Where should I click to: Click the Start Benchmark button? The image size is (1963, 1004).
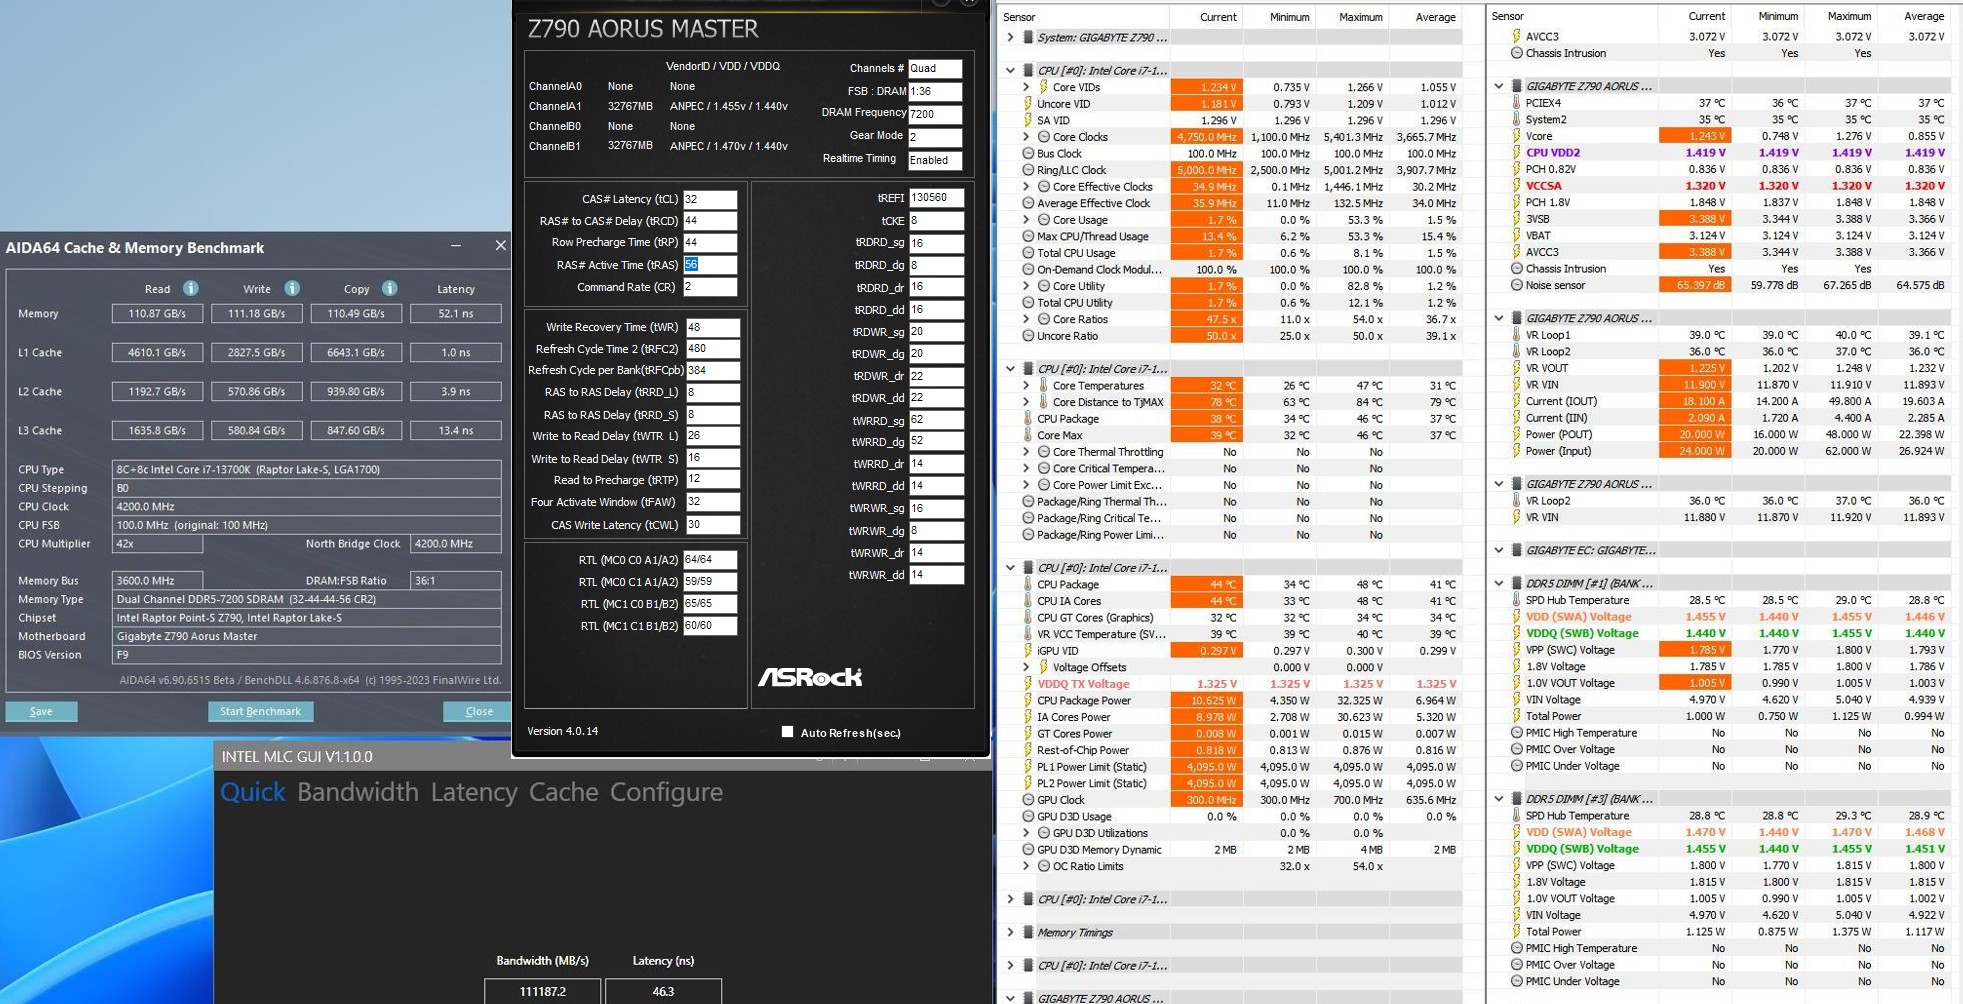pyautogui.click(x=260, y=711)
